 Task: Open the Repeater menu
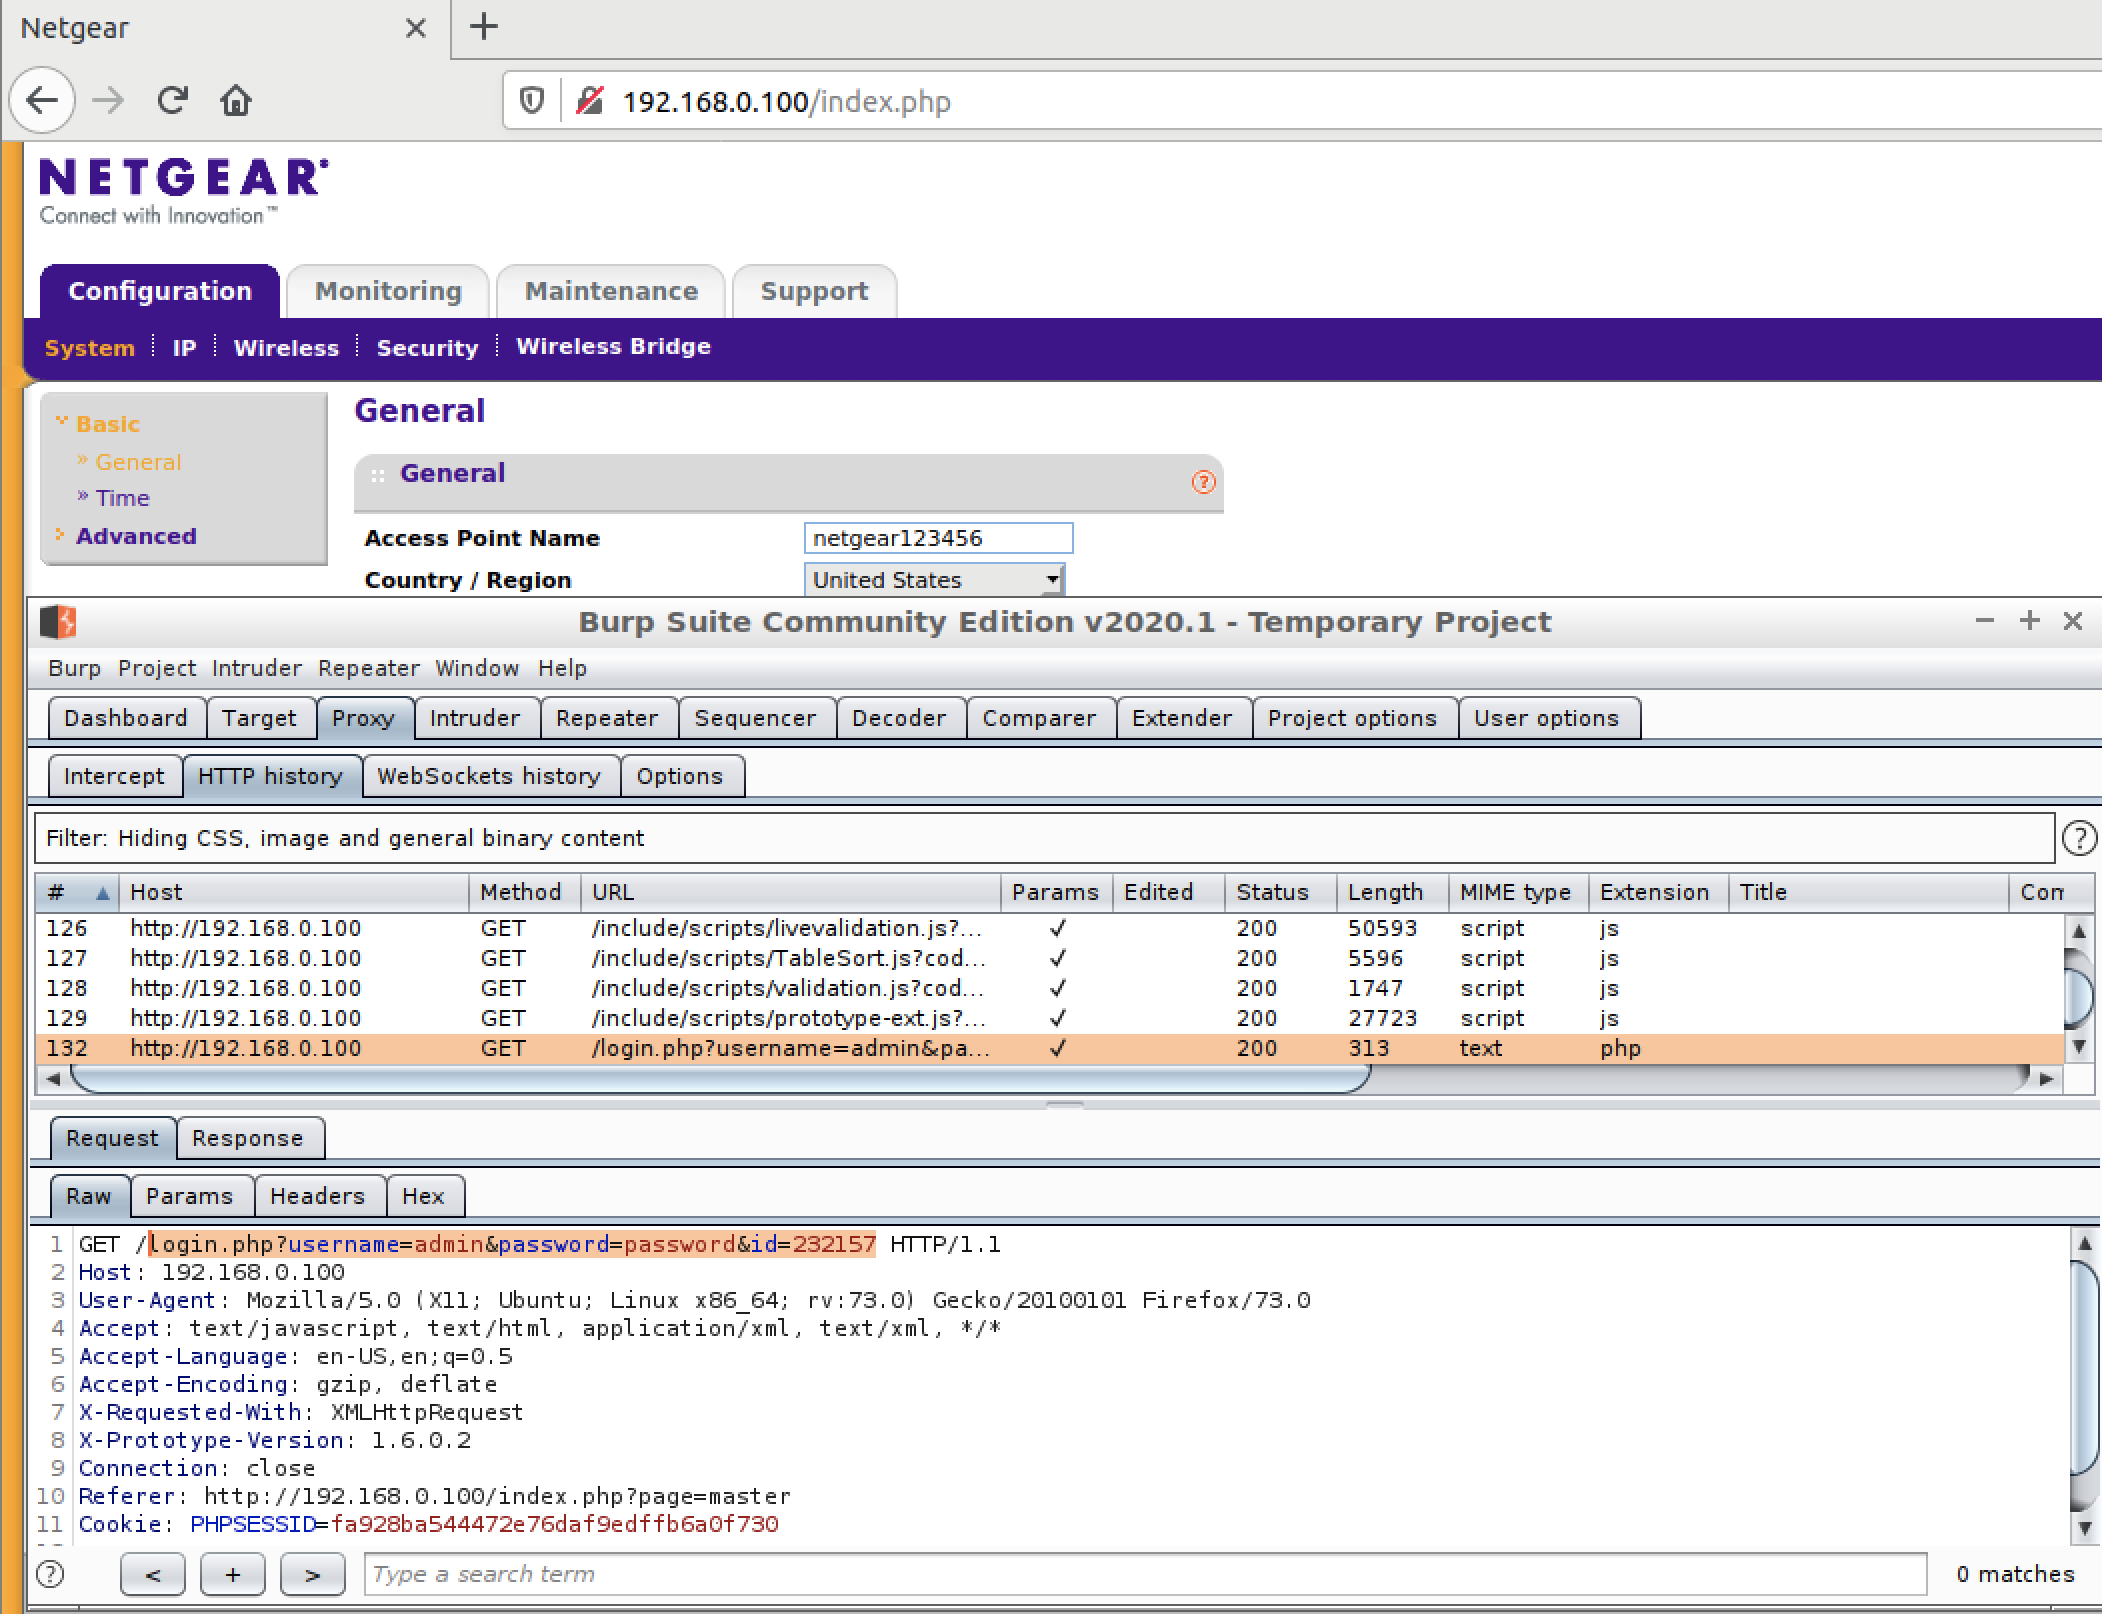coord(369,668)
